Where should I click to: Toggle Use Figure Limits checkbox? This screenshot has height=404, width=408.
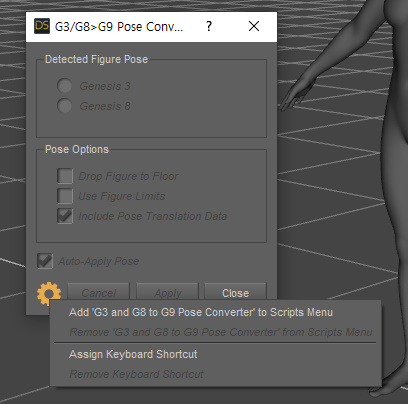(65, 196)
